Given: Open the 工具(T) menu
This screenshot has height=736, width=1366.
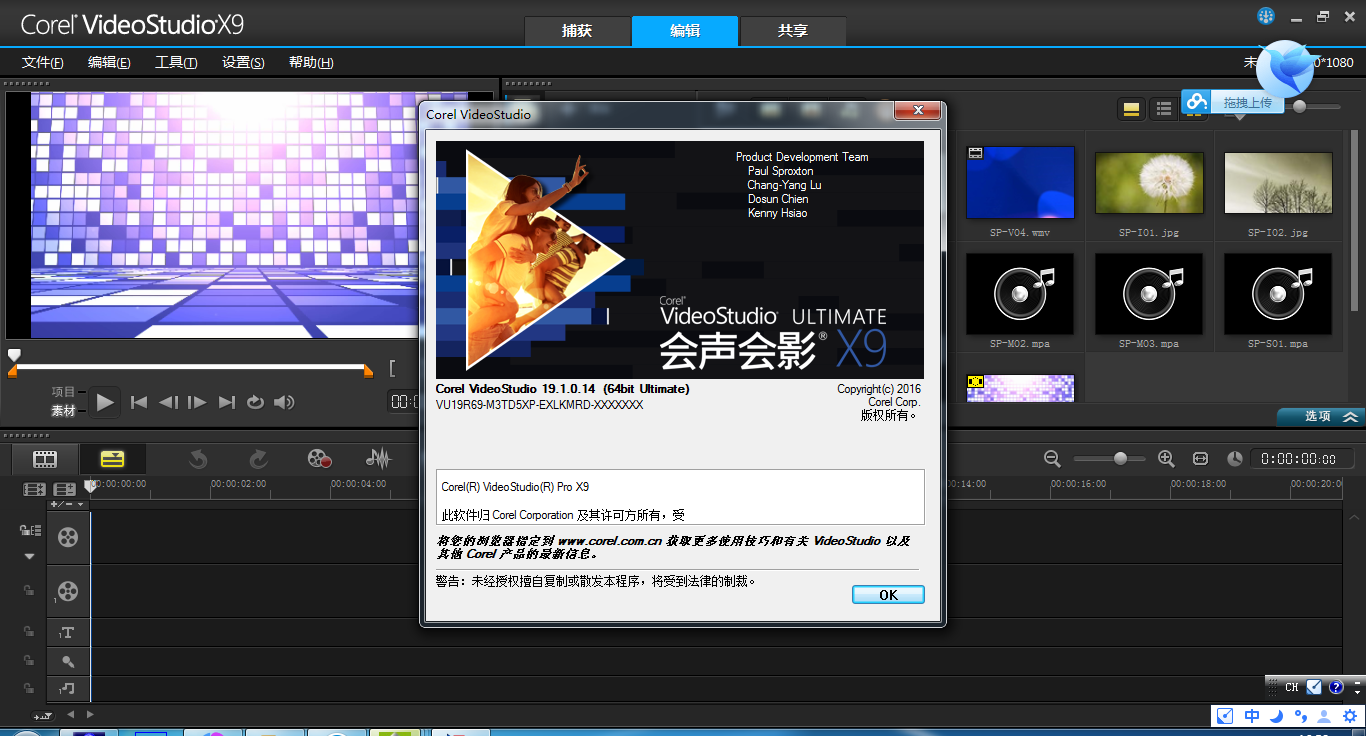Looking at the screenshot, I should tap(176, 62).
